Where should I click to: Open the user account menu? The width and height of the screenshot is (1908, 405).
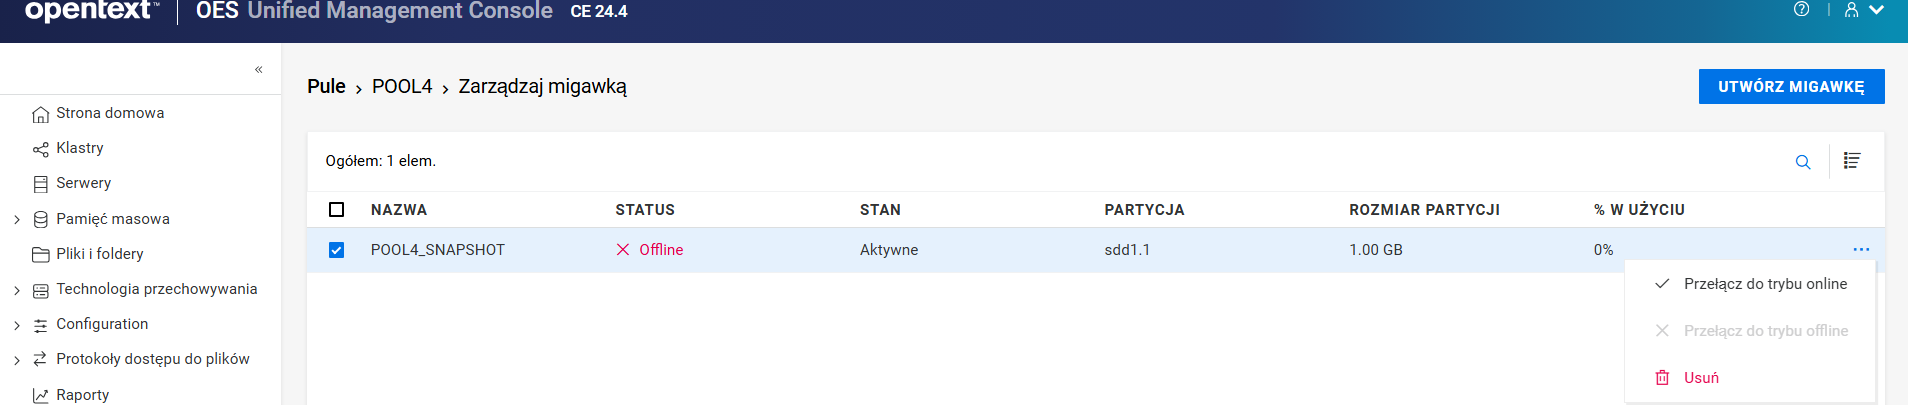pos(1863,10)
